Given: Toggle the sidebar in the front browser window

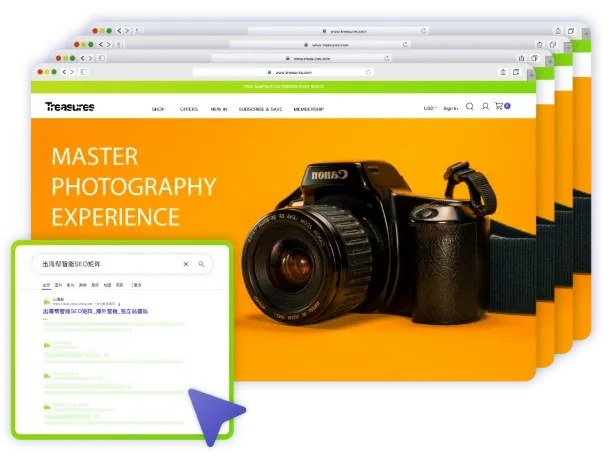Looking at the screenshot, I should coord(83,72).
